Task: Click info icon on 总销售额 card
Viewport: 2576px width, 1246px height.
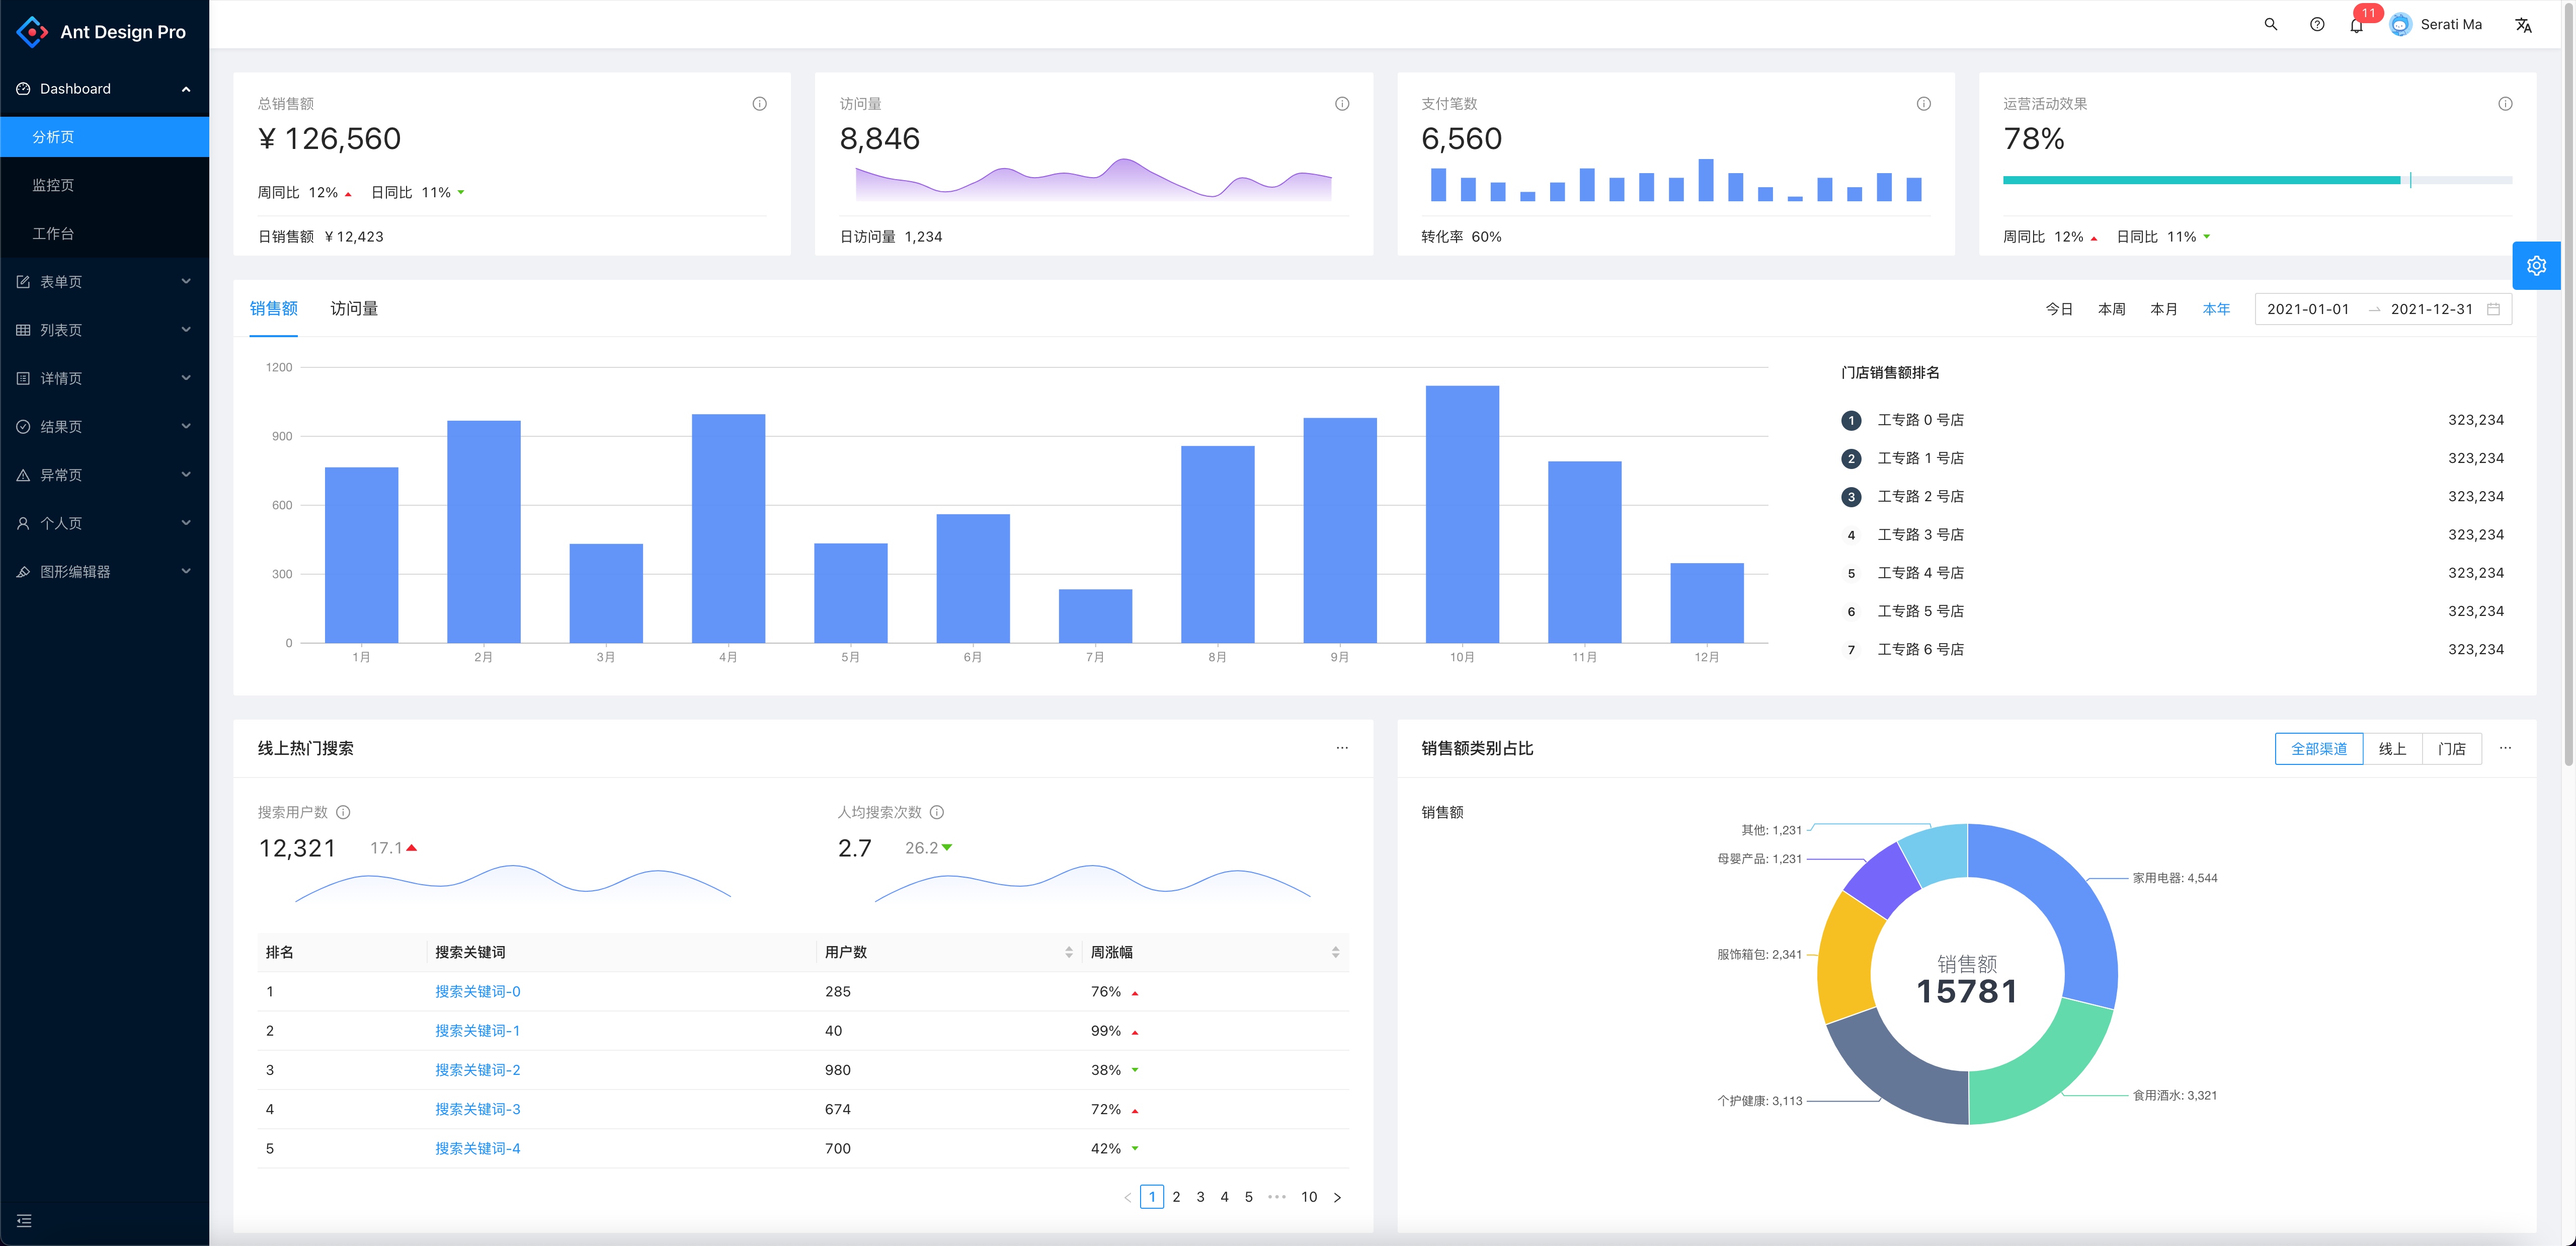Action: 759,104
